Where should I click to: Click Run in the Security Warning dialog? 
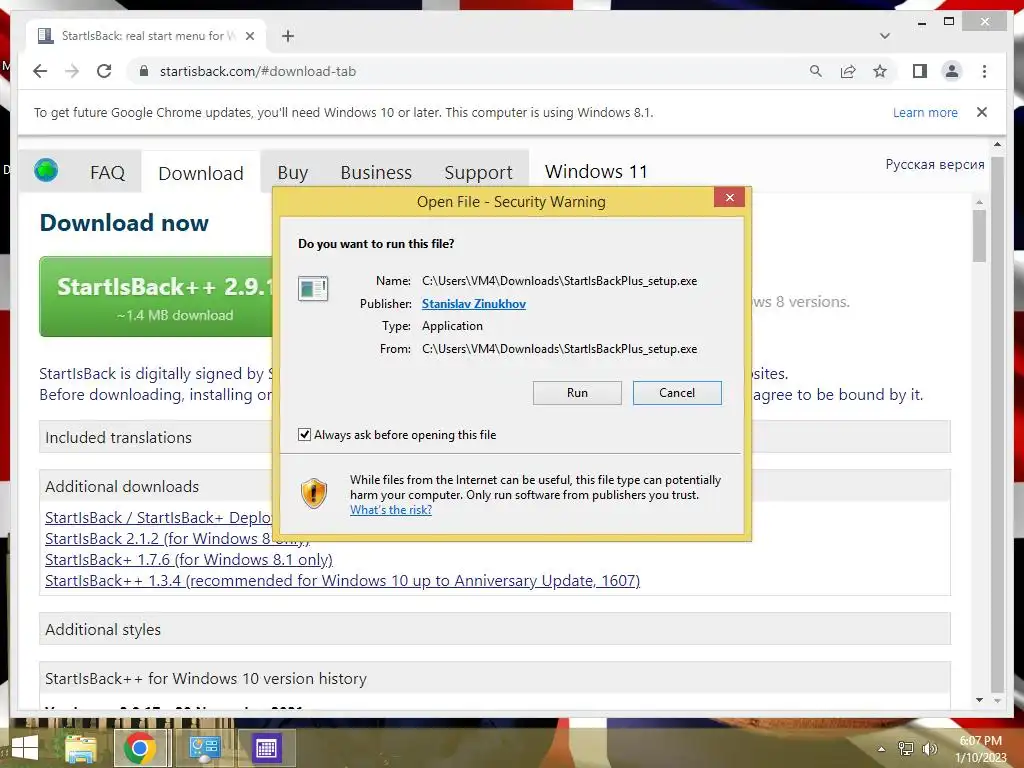[x=577, y=392]
